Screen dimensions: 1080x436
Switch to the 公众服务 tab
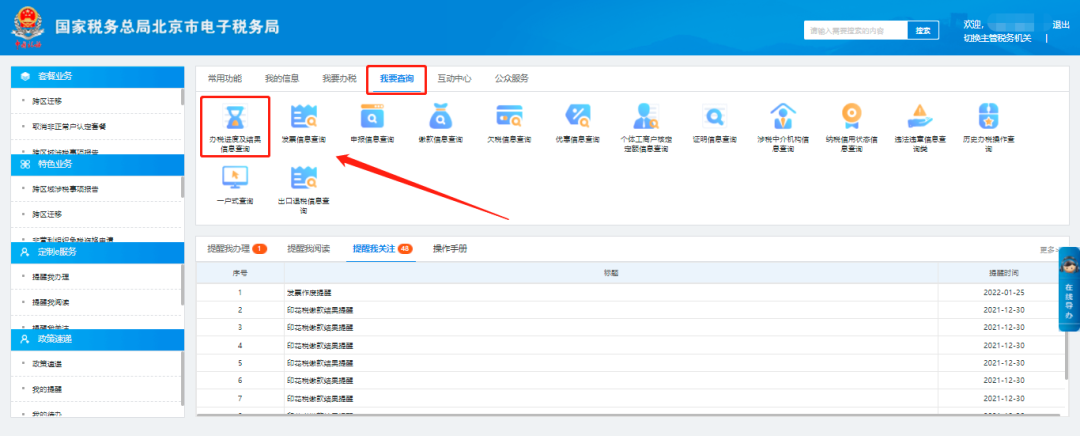click(x=512, y=79)
